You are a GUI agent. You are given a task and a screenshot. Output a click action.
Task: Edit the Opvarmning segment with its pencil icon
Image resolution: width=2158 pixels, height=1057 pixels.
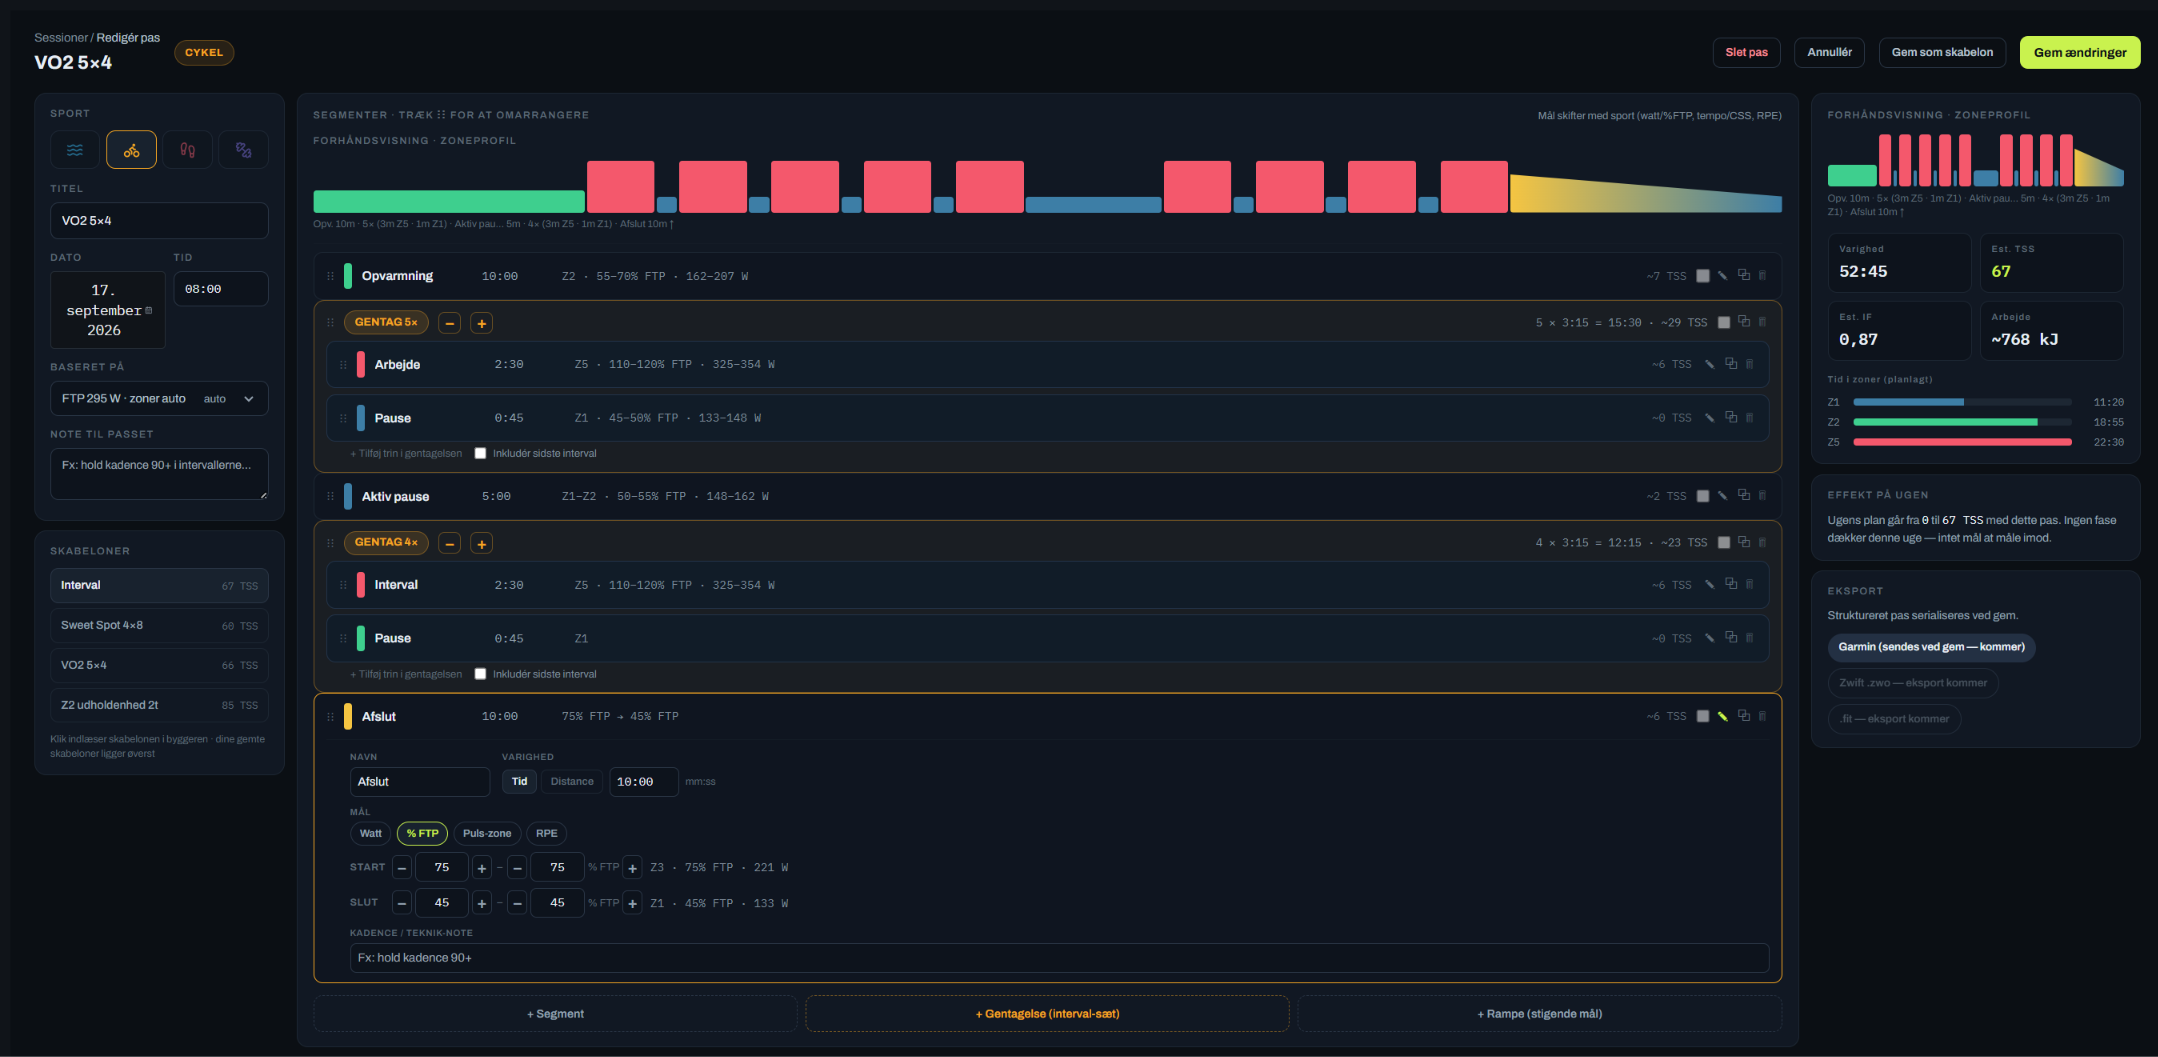[1723, 276]
